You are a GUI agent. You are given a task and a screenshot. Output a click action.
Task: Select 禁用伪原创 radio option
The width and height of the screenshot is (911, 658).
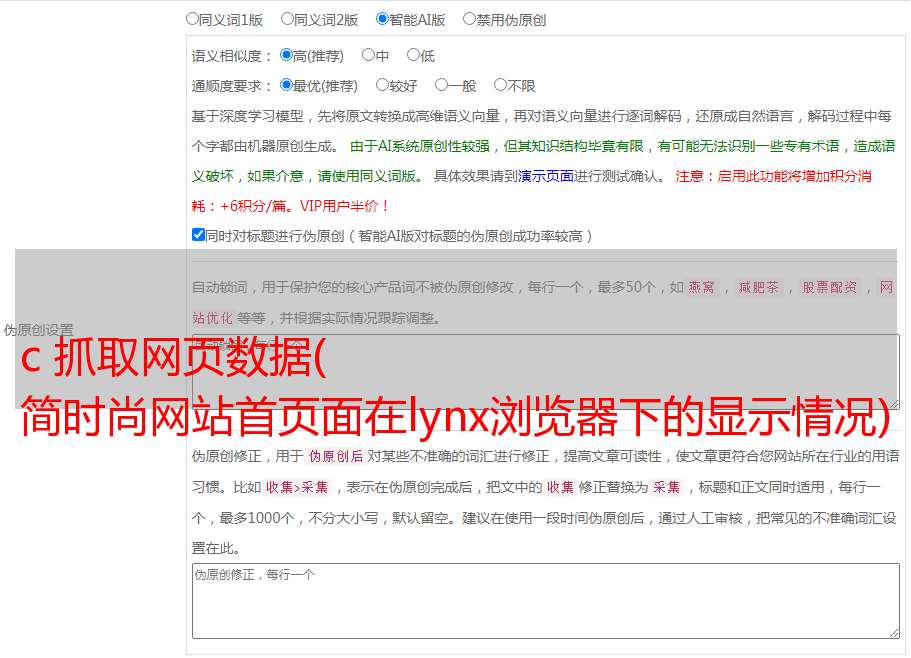point(469,19)
